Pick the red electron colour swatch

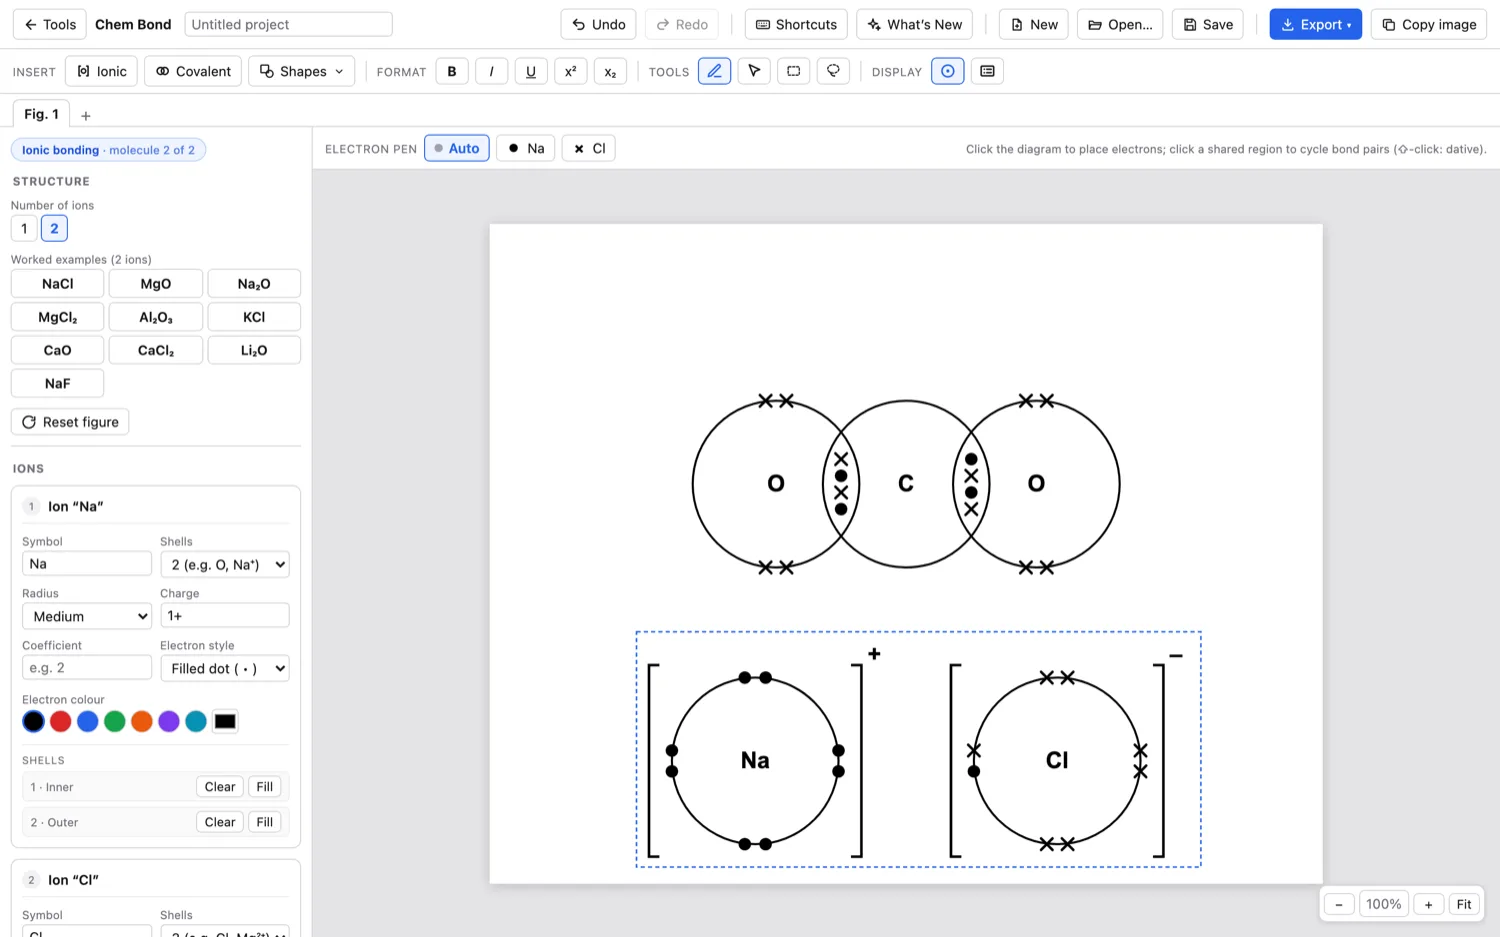click(x=61, y=721)
